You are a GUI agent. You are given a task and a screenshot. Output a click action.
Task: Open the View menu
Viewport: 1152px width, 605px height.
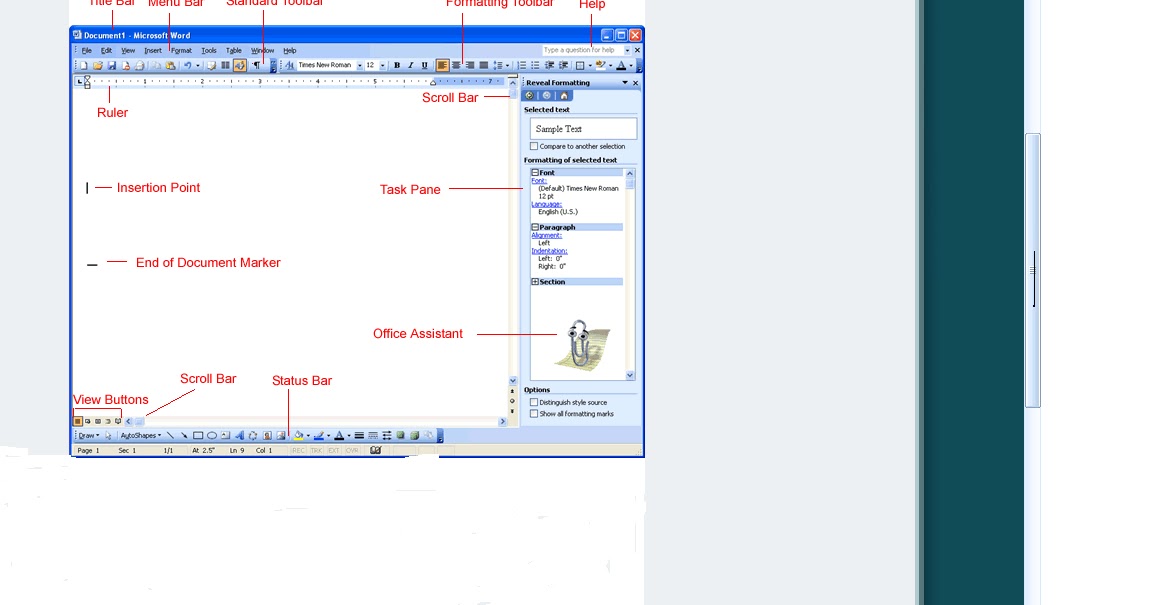pyautogui.click(x=128, y=51)
